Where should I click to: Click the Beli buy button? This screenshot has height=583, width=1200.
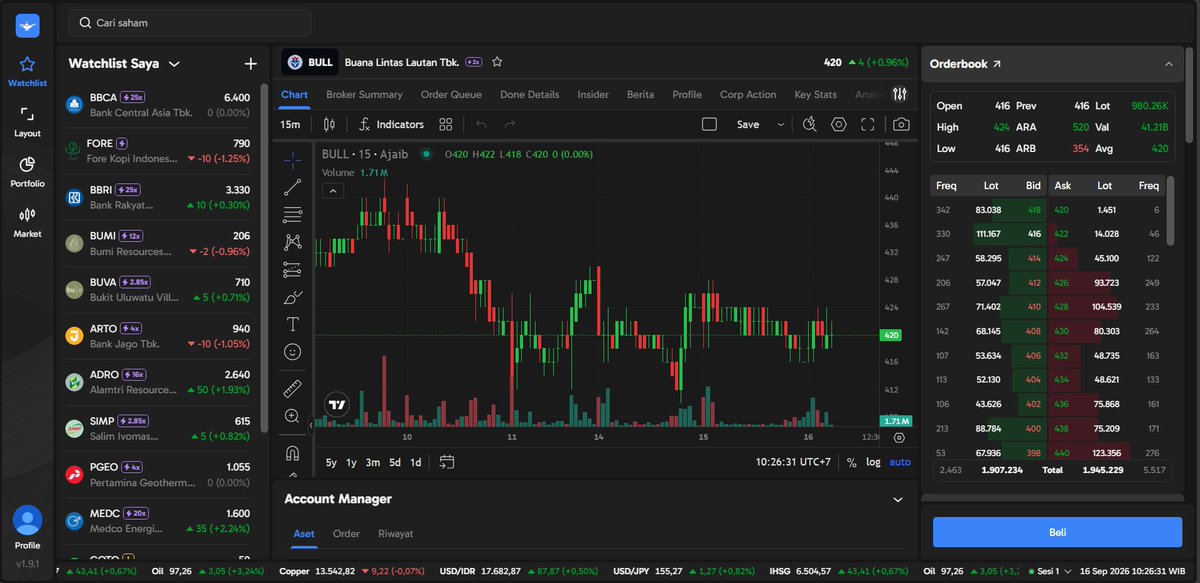coord(1057,532)
